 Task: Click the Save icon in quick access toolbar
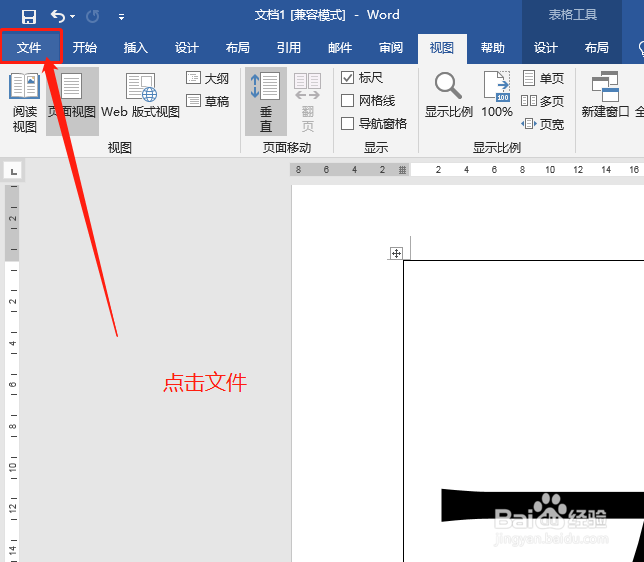[x=29, y=17]
